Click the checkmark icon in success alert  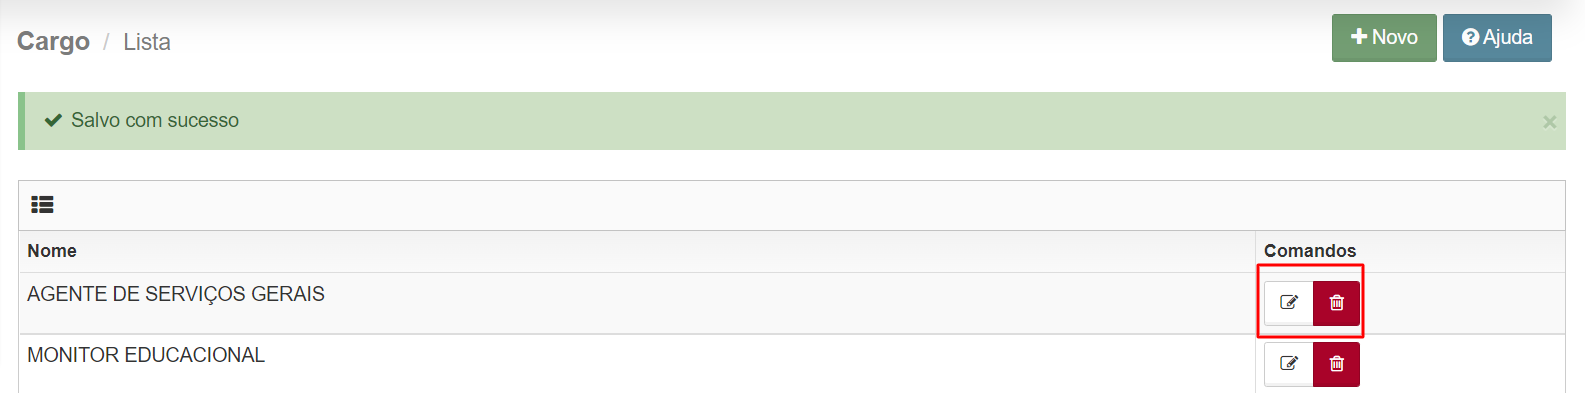click(53, 120)
